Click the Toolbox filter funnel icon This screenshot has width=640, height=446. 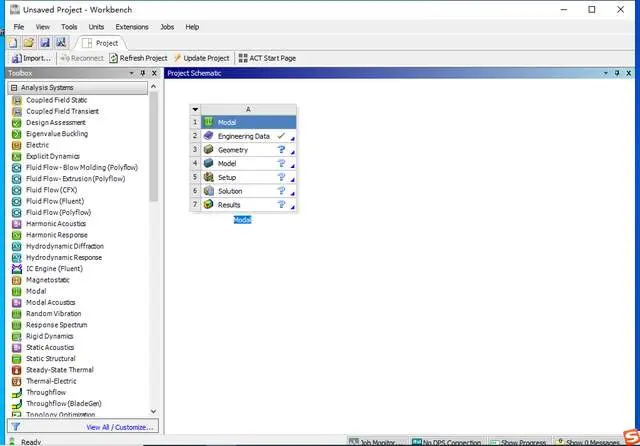click(16, 427)
